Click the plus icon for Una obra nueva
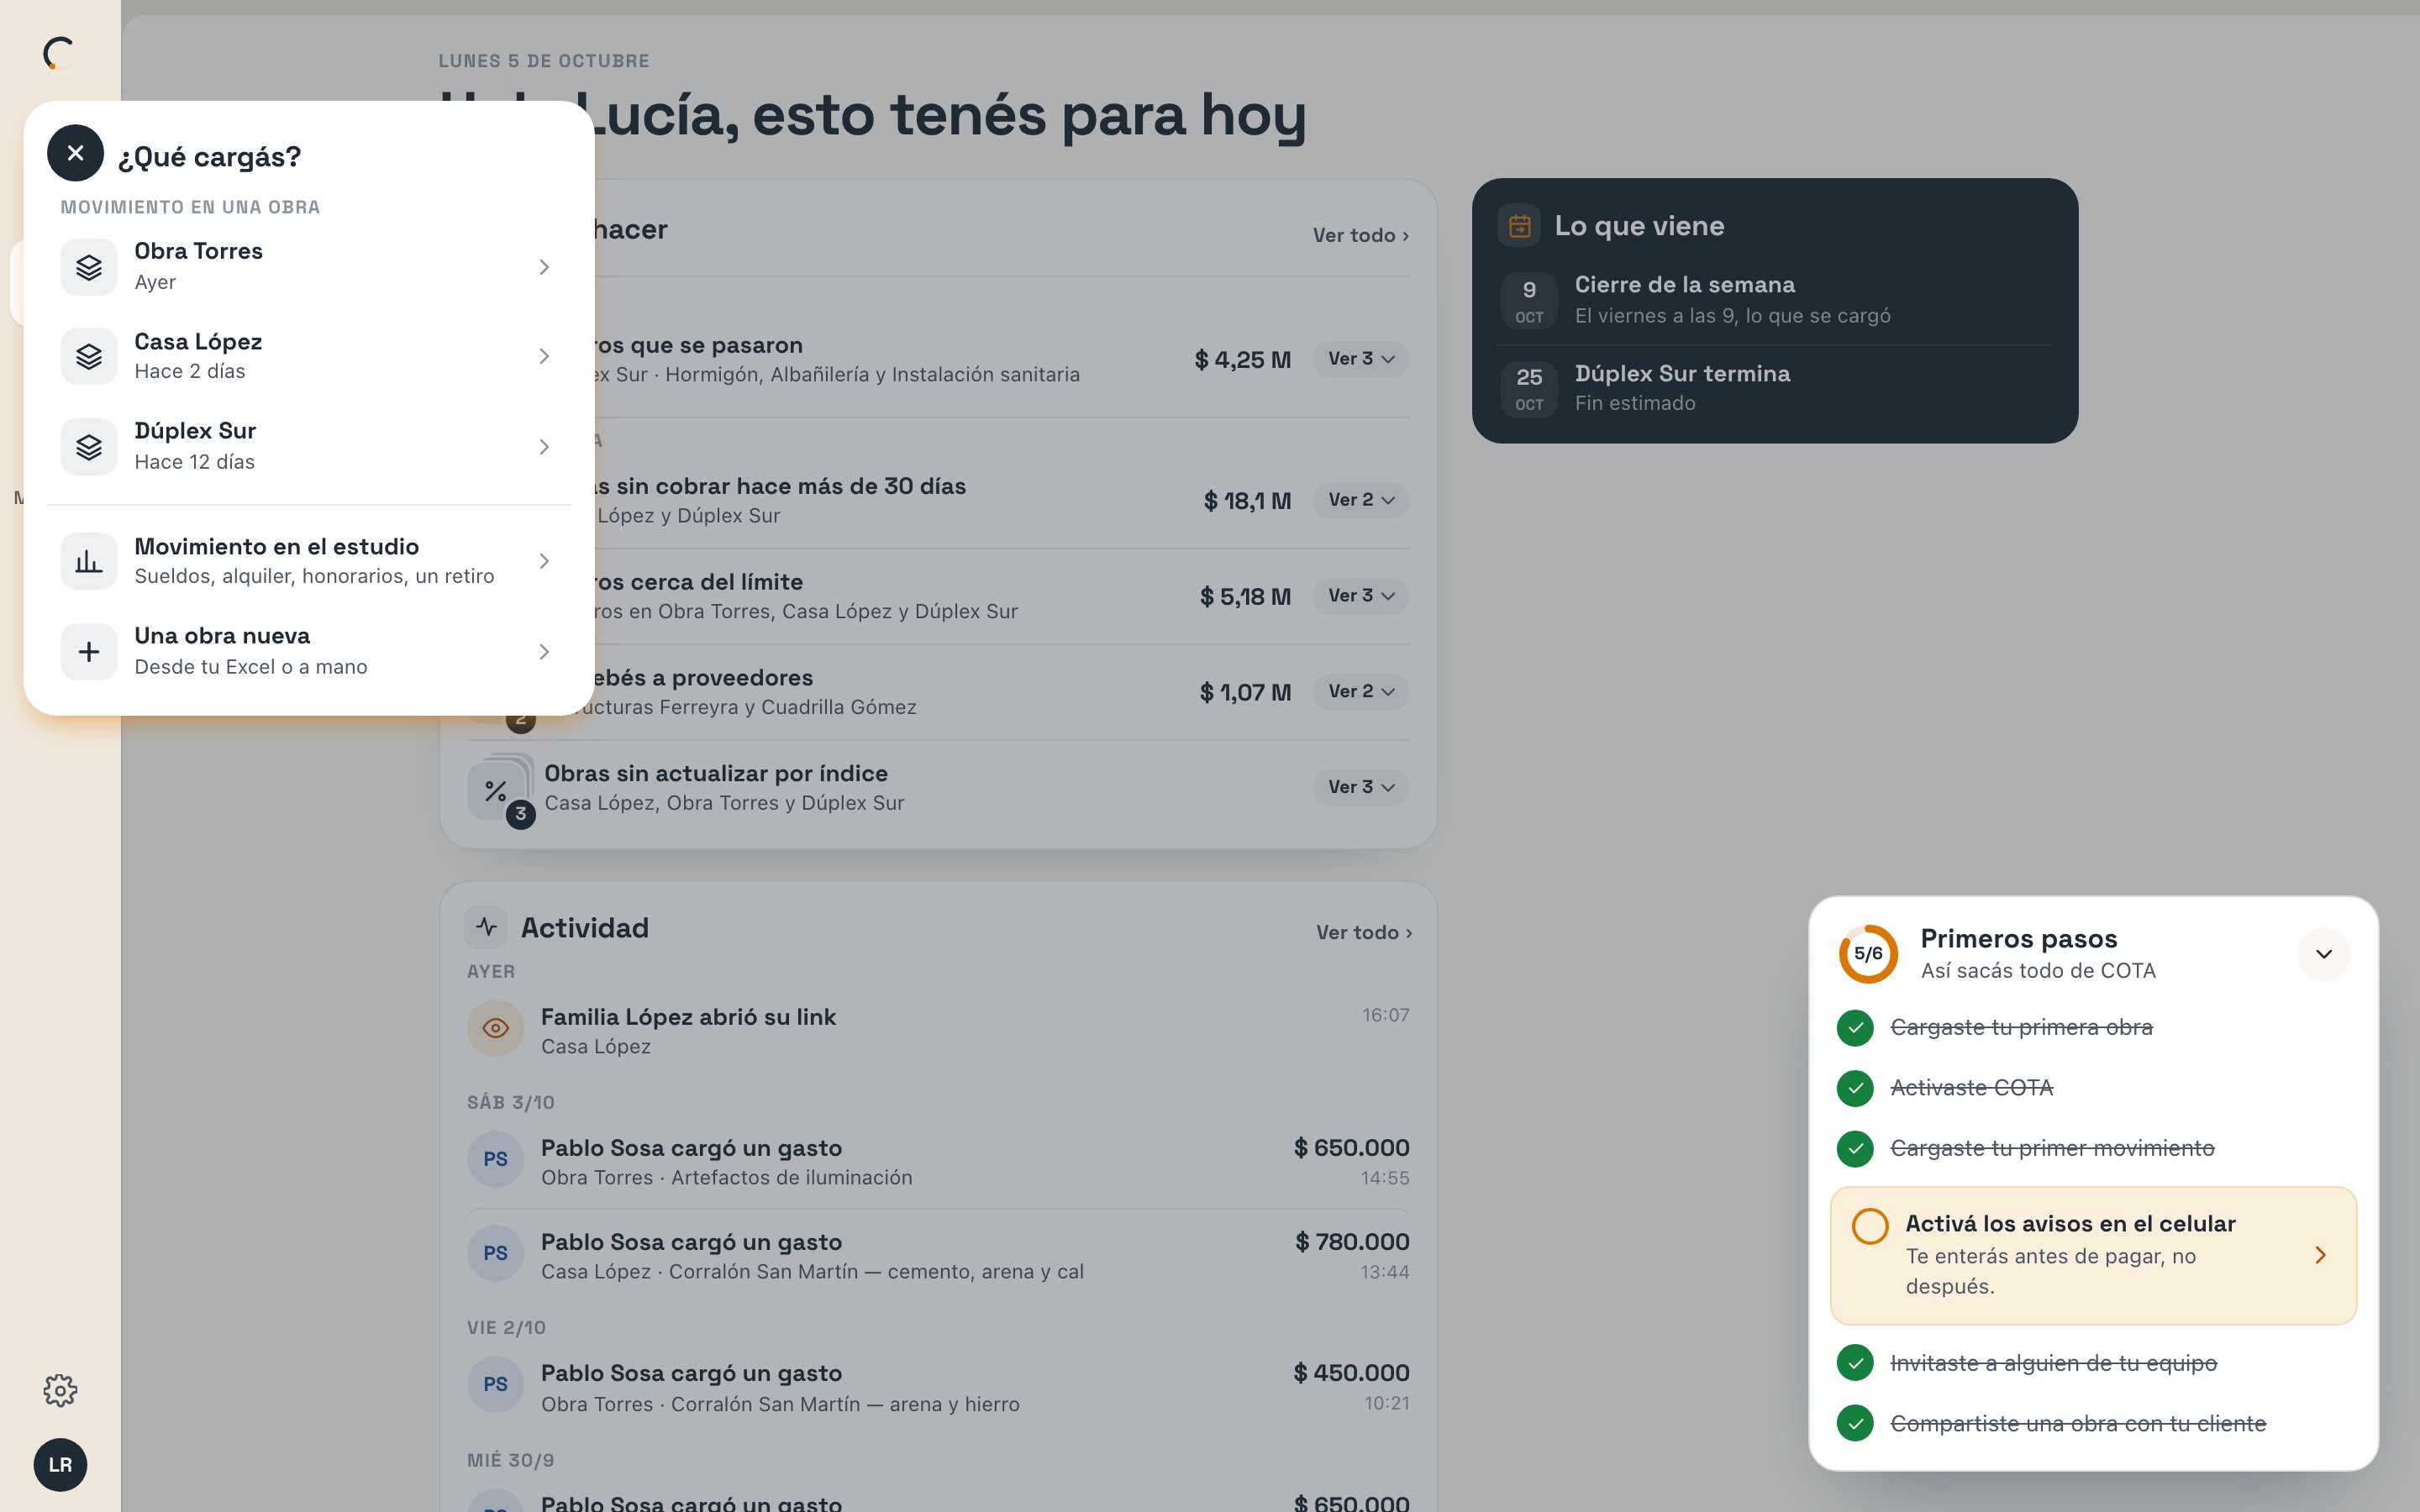2420x1512 pixels. click(89, 652)
